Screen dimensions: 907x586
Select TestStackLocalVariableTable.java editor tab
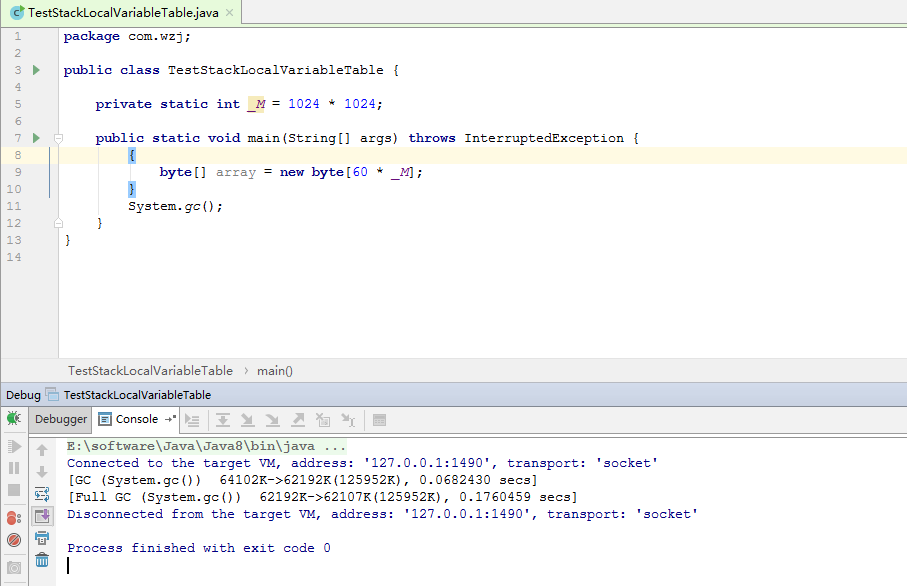(x=123, y=13)
